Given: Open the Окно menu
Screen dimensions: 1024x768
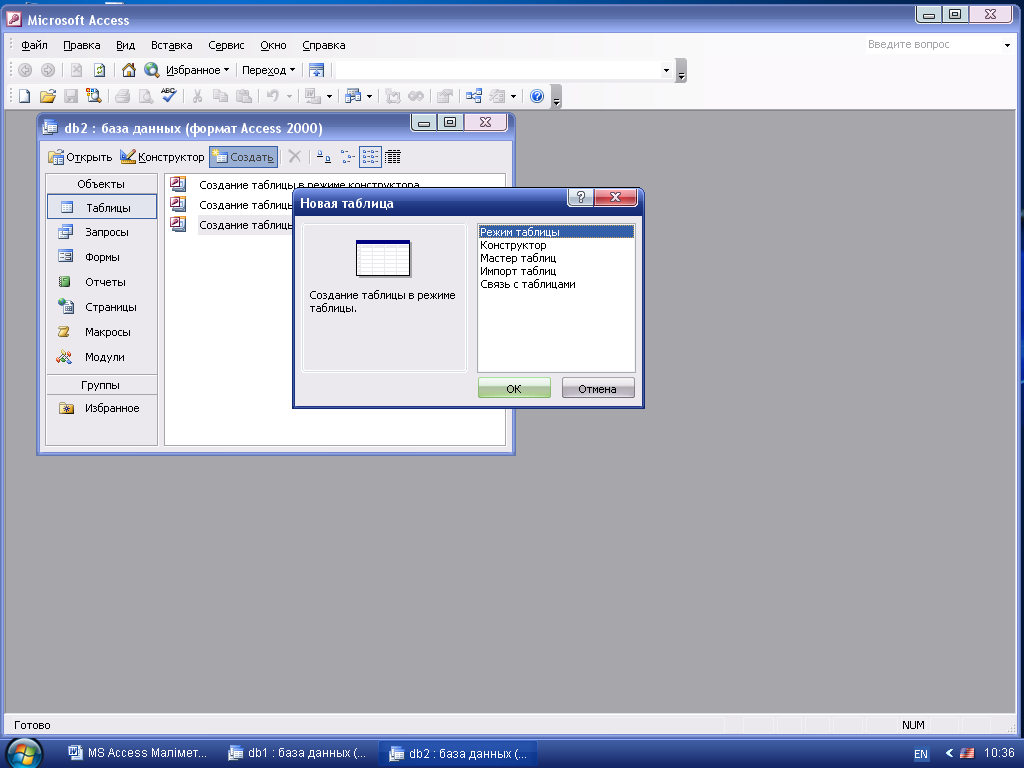Looking at the screenshot, I should [273, 45].
